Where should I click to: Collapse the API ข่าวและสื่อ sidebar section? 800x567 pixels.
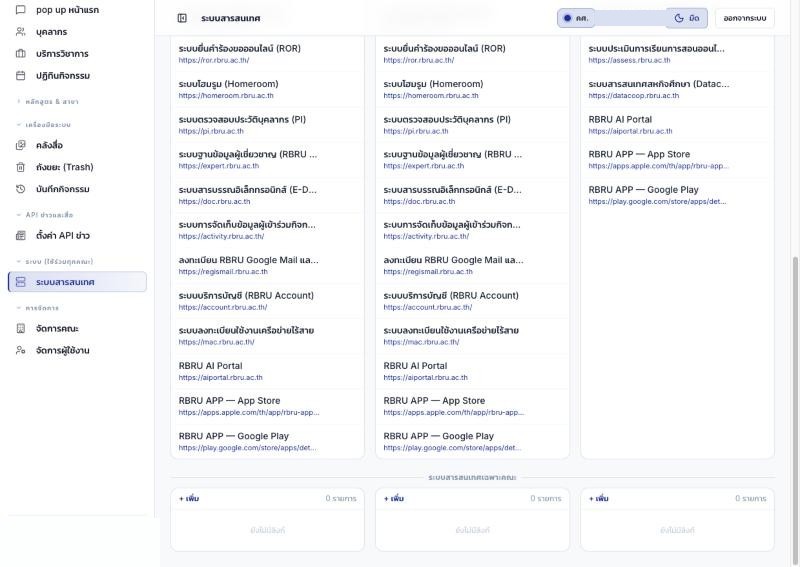[45, 215]
